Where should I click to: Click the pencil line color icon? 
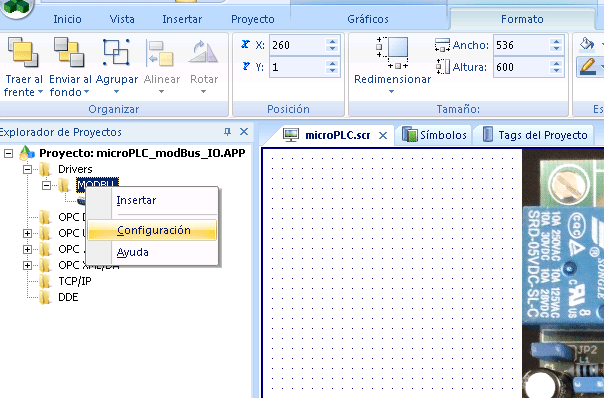[587, 67]
